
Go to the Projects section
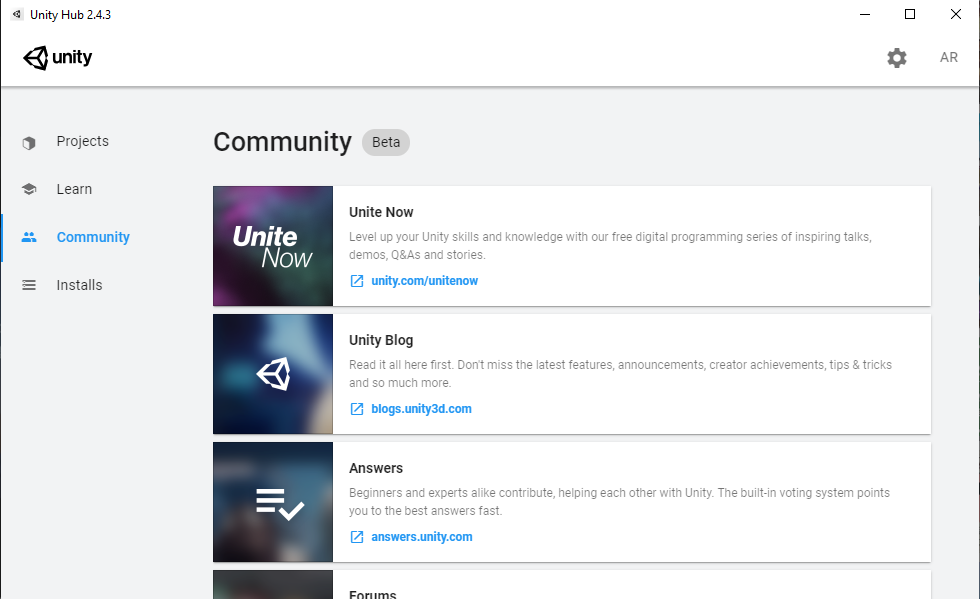tap(82, 141)
